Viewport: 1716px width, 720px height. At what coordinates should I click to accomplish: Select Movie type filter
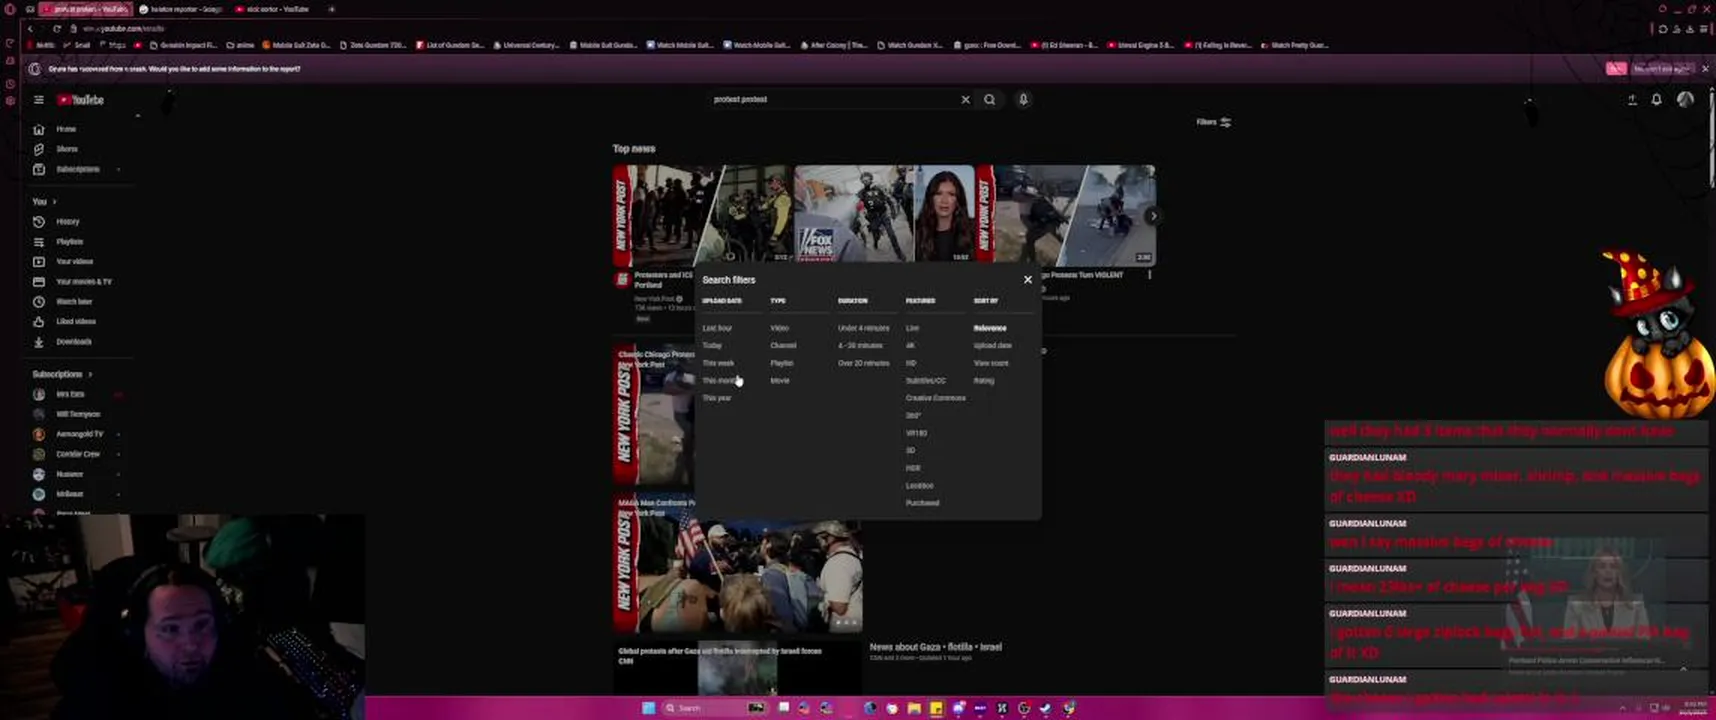click(x=780, y=381)
